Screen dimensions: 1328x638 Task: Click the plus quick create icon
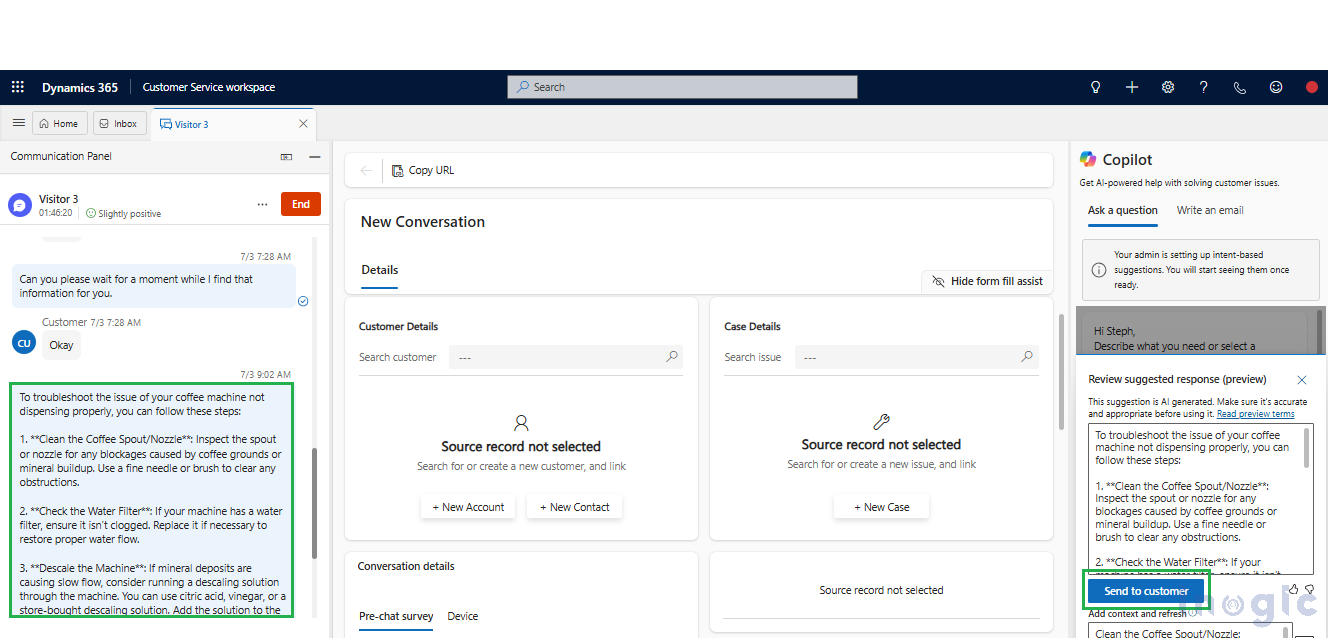coord(1132,87)
